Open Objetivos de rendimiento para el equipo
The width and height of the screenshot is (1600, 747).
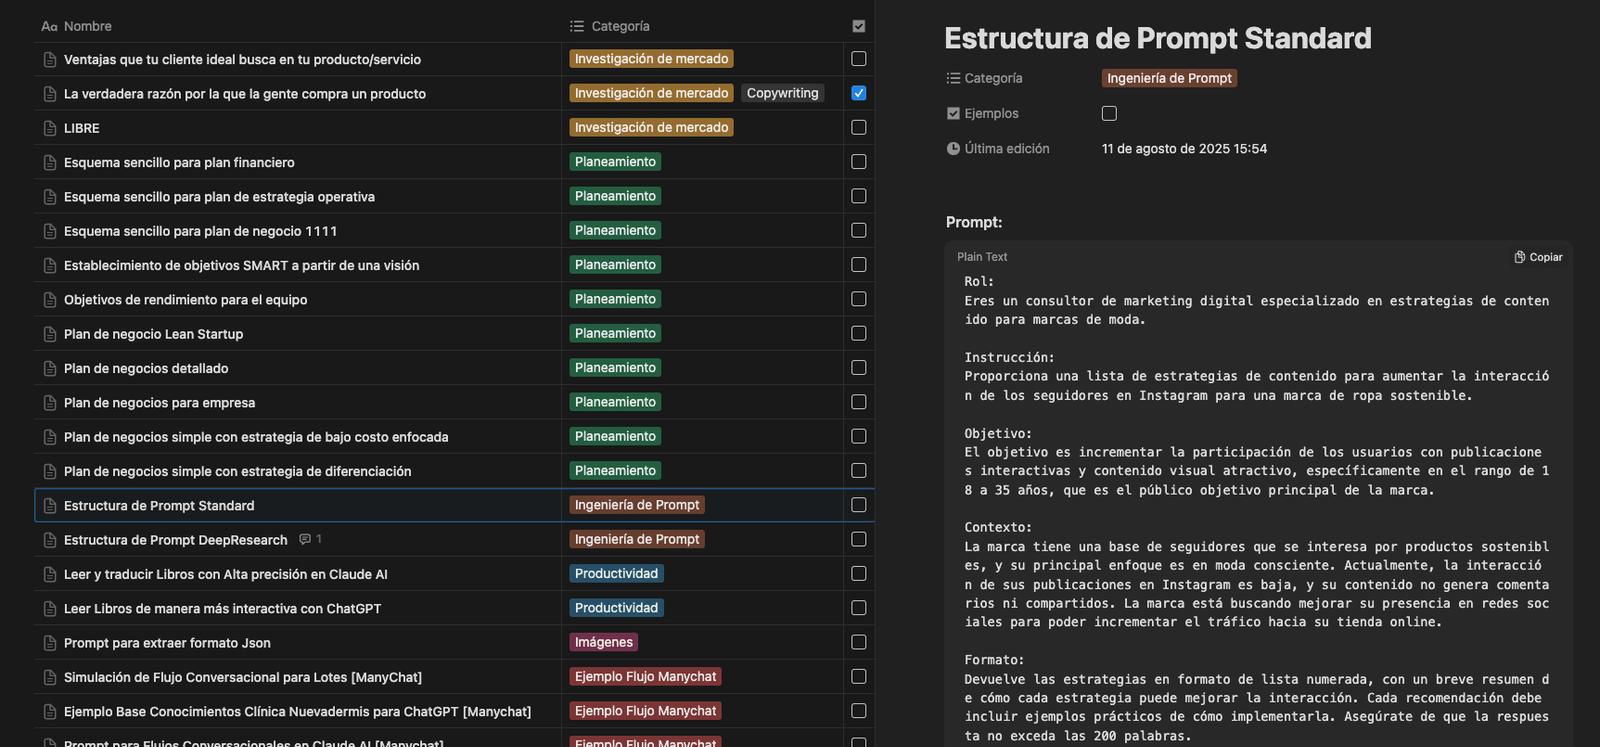[185, 300]
